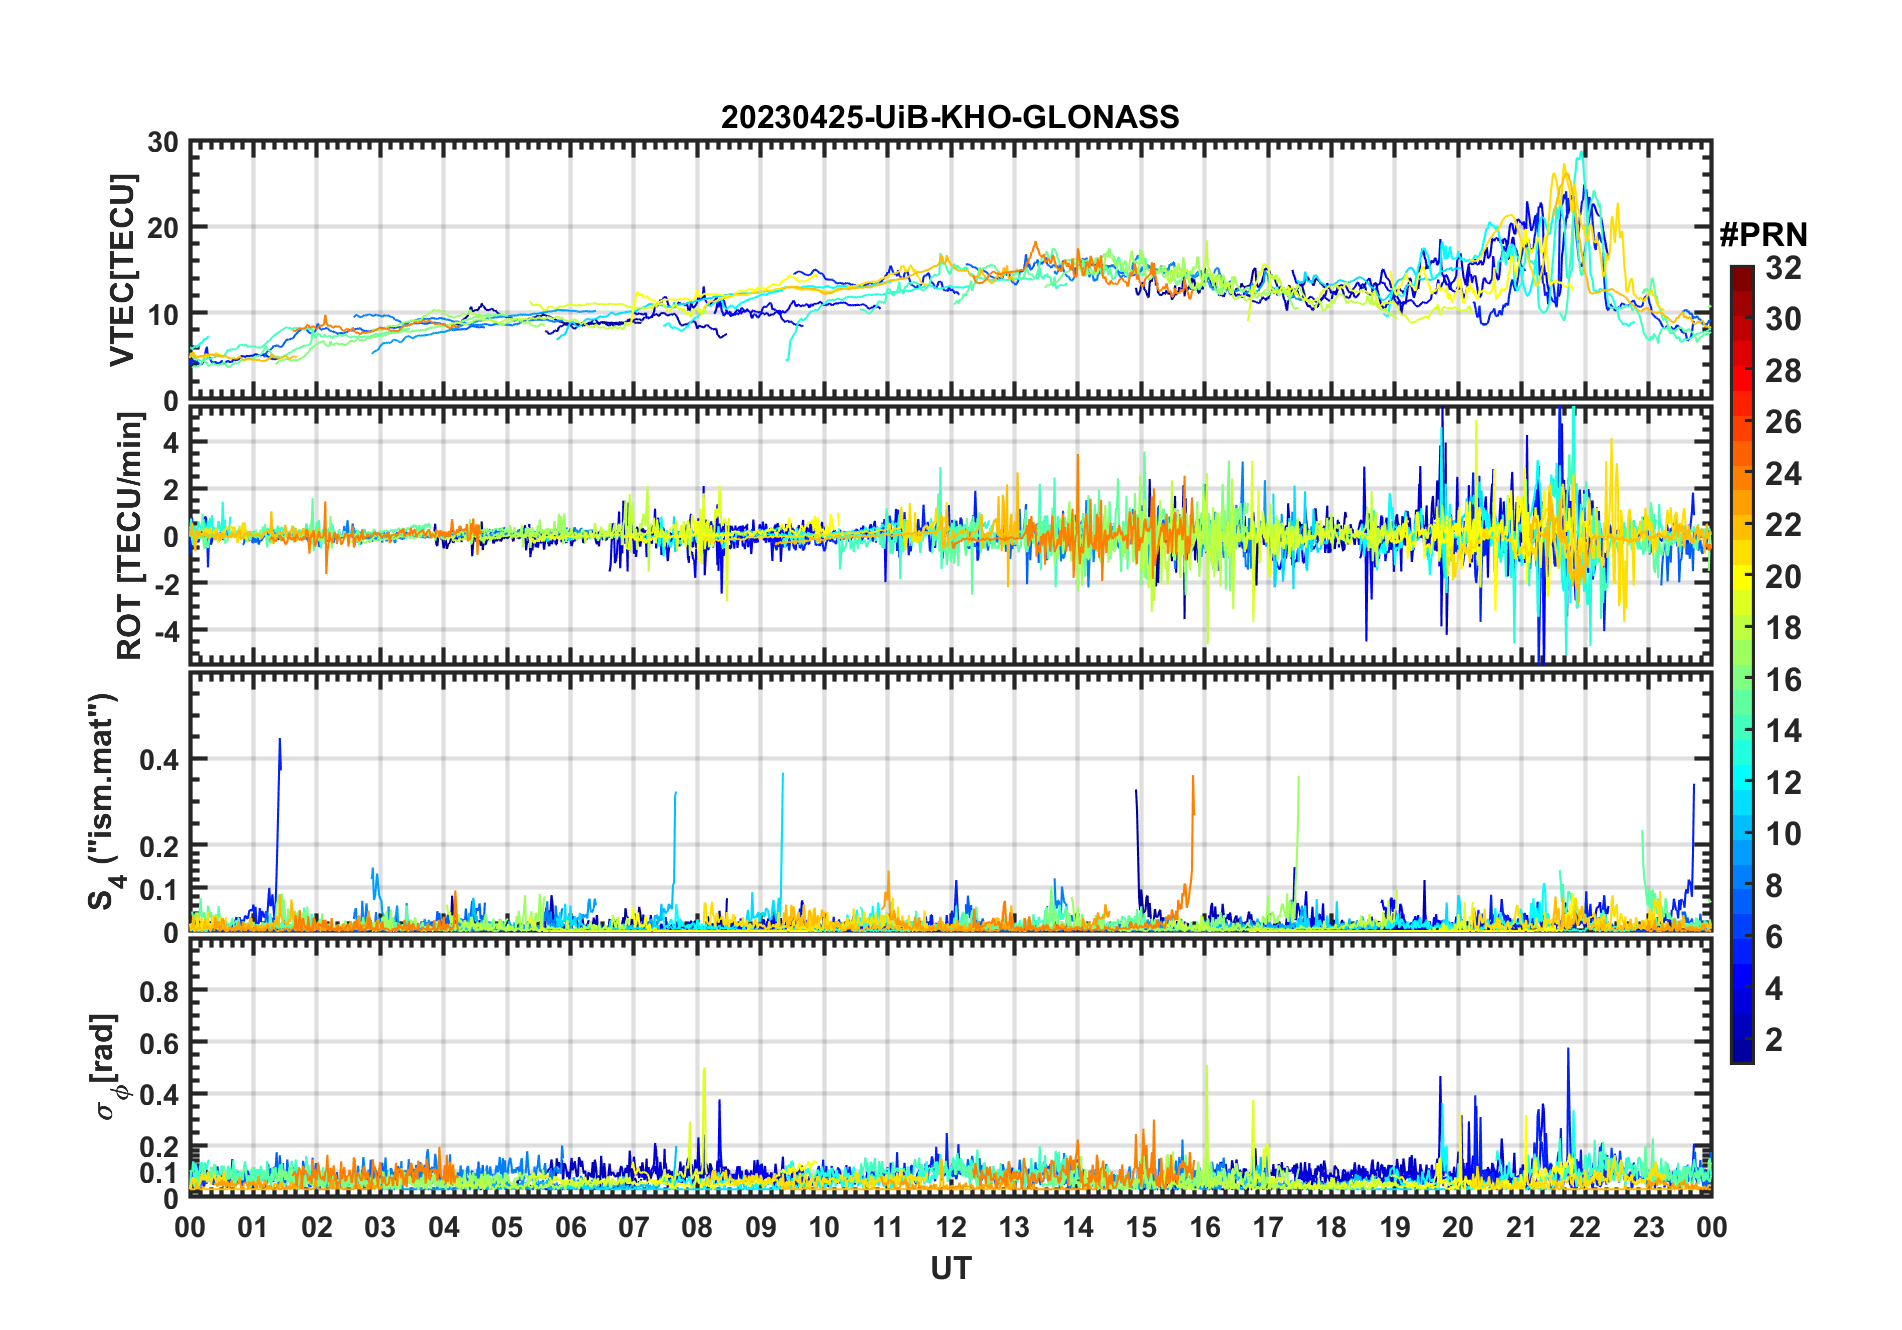Click the σφ [rad] y-axis label
The image size is (1902, 1330).
point(108,1066)
